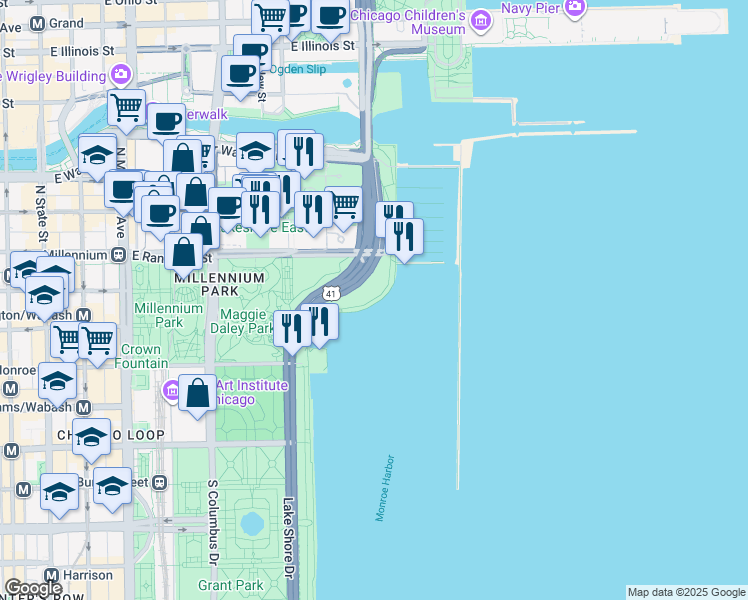This screenshot has width=748, height=600.
Task: Click the Chicago Children's Museum icon
Action: point(481,21)
